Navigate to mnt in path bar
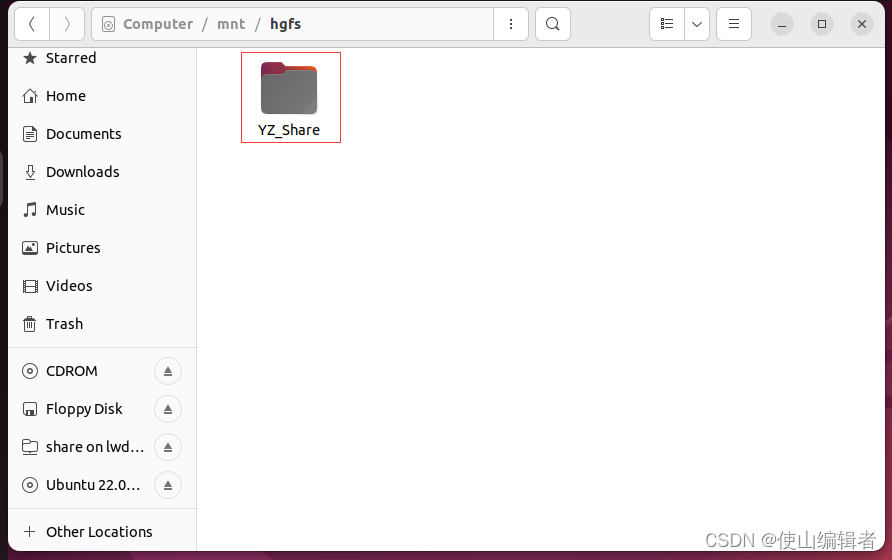892x560 pixels. [x=231, y=24]
